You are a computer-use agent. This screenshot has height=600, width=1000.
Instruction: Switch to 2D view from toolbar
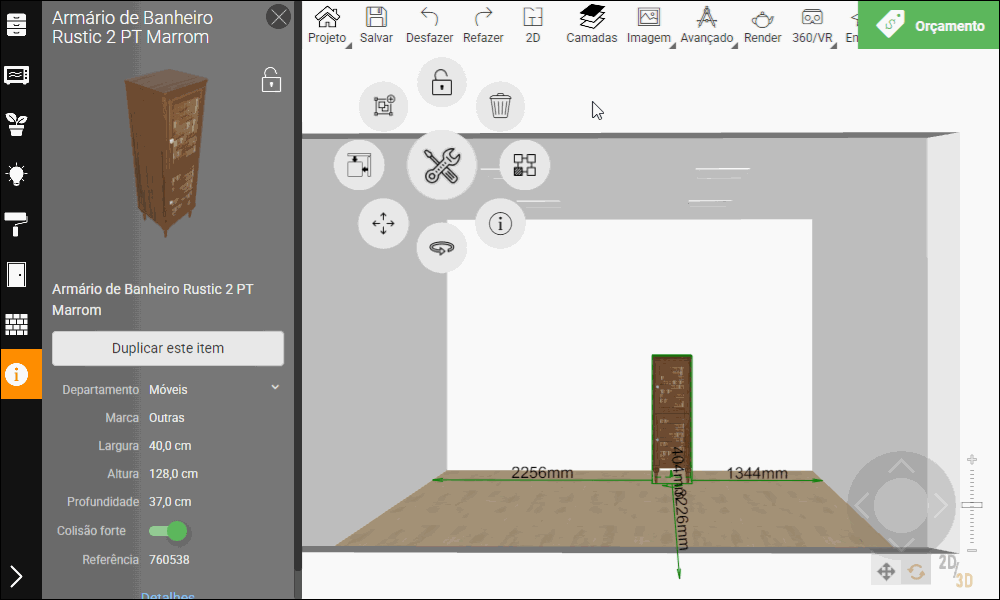pyautogui.click(x=533, y=26)
